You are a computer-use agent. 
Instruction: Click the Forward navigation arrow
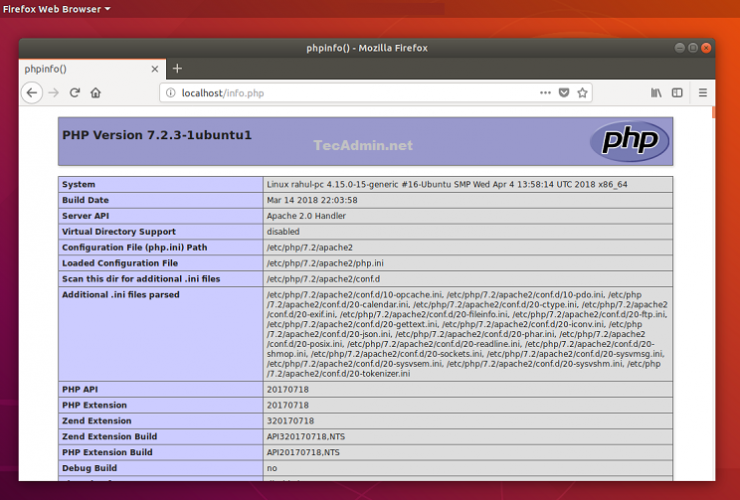pos(54,93)
